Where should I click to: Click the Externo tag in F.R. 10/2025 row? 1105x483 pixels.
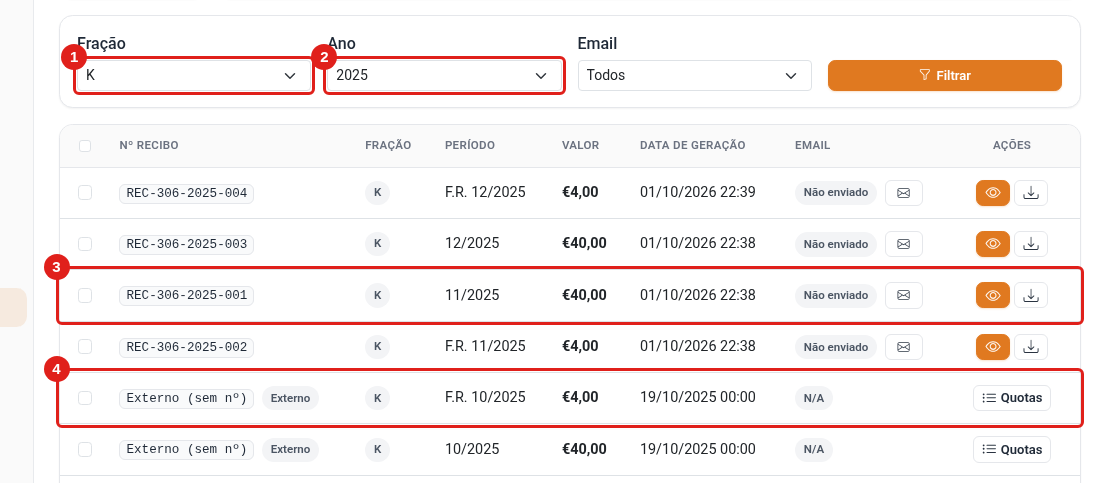[290, 398]
